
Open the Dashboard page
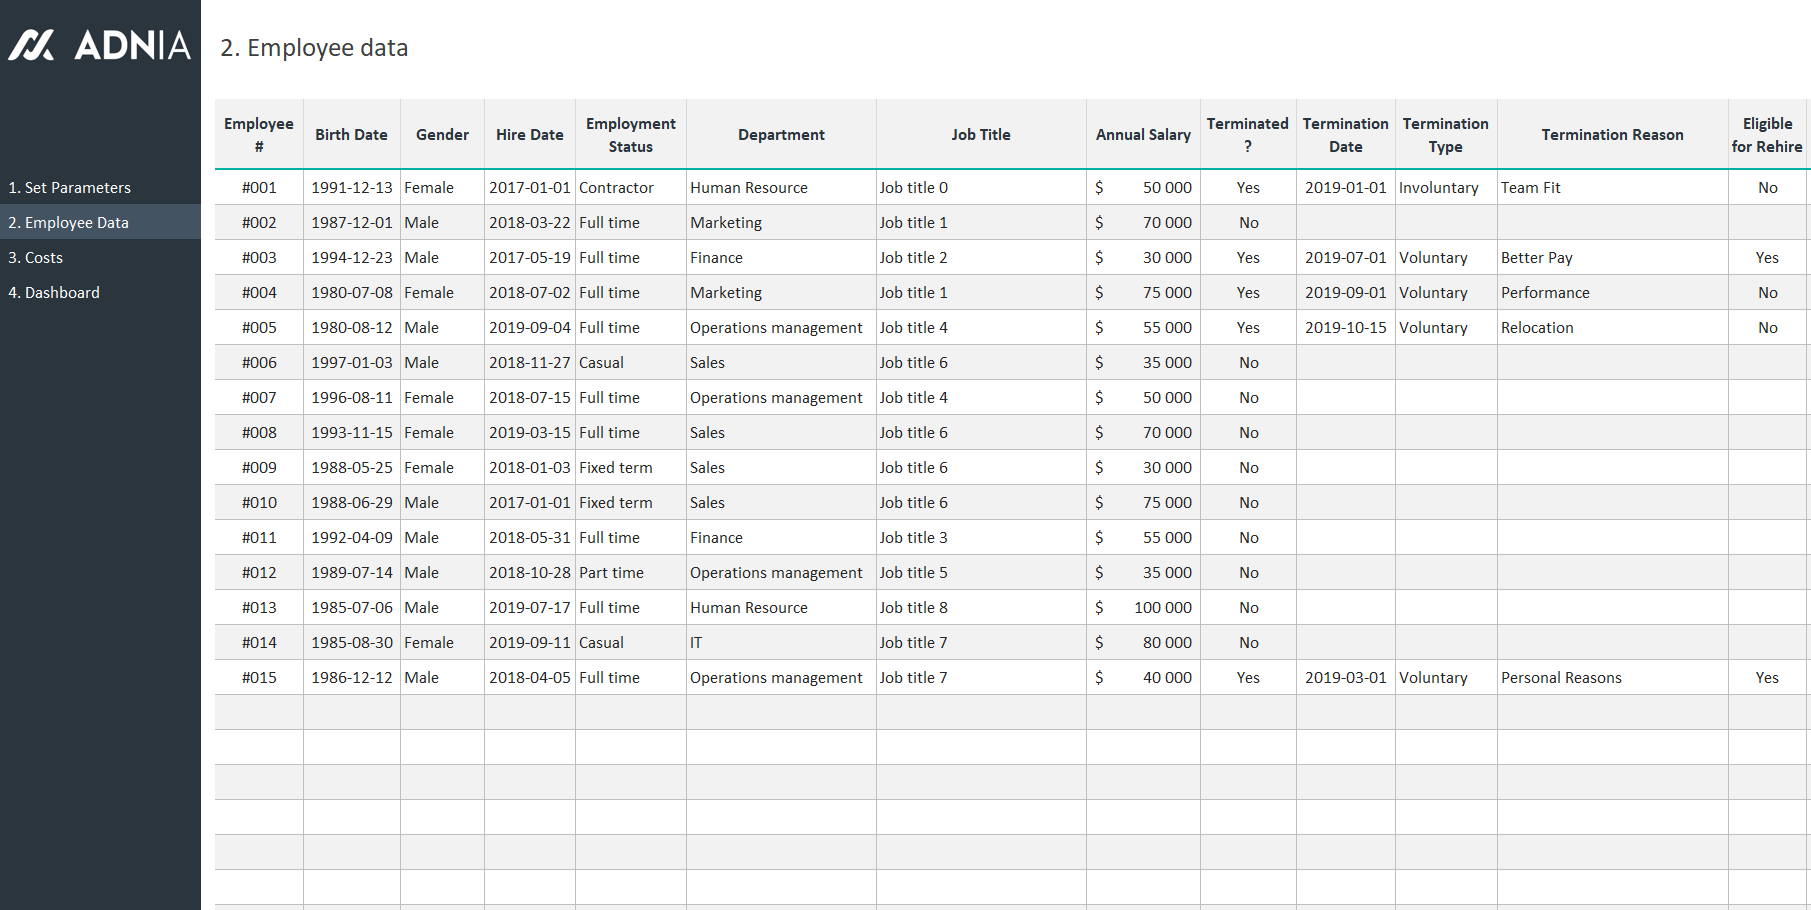pyautogui.click(x=54, y=293)
